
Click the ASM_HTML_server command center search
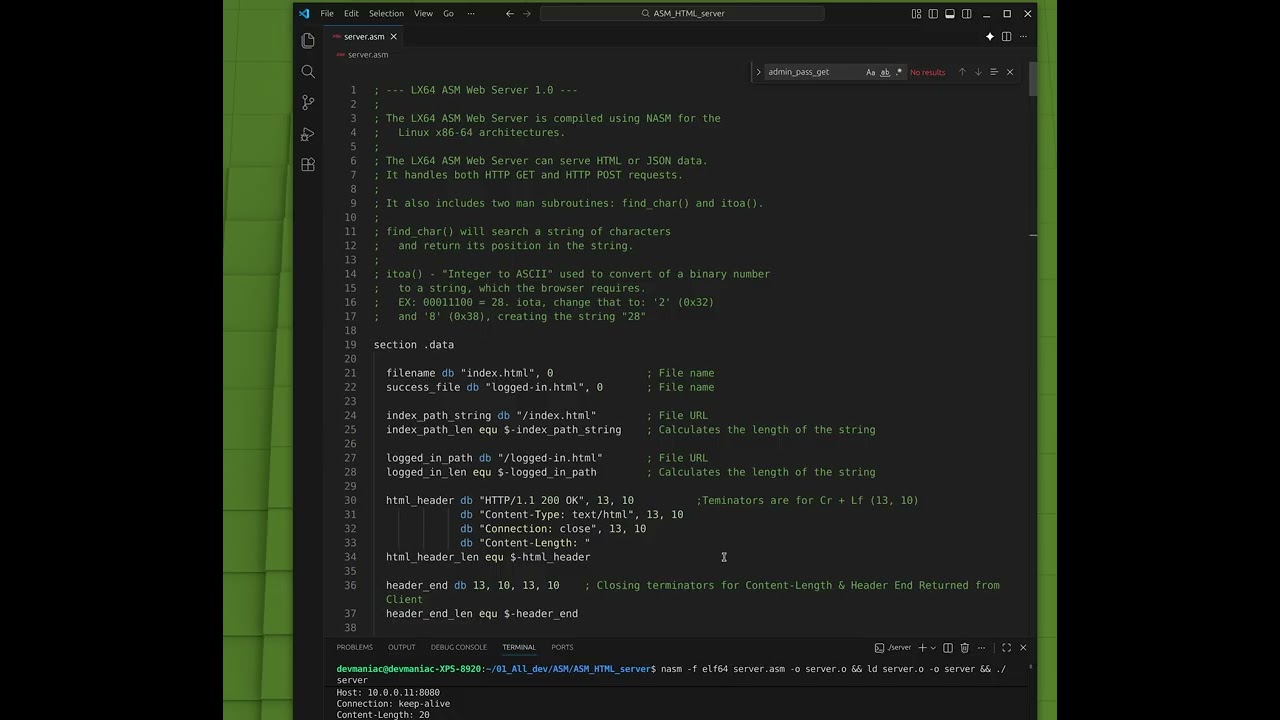point(682,14)
